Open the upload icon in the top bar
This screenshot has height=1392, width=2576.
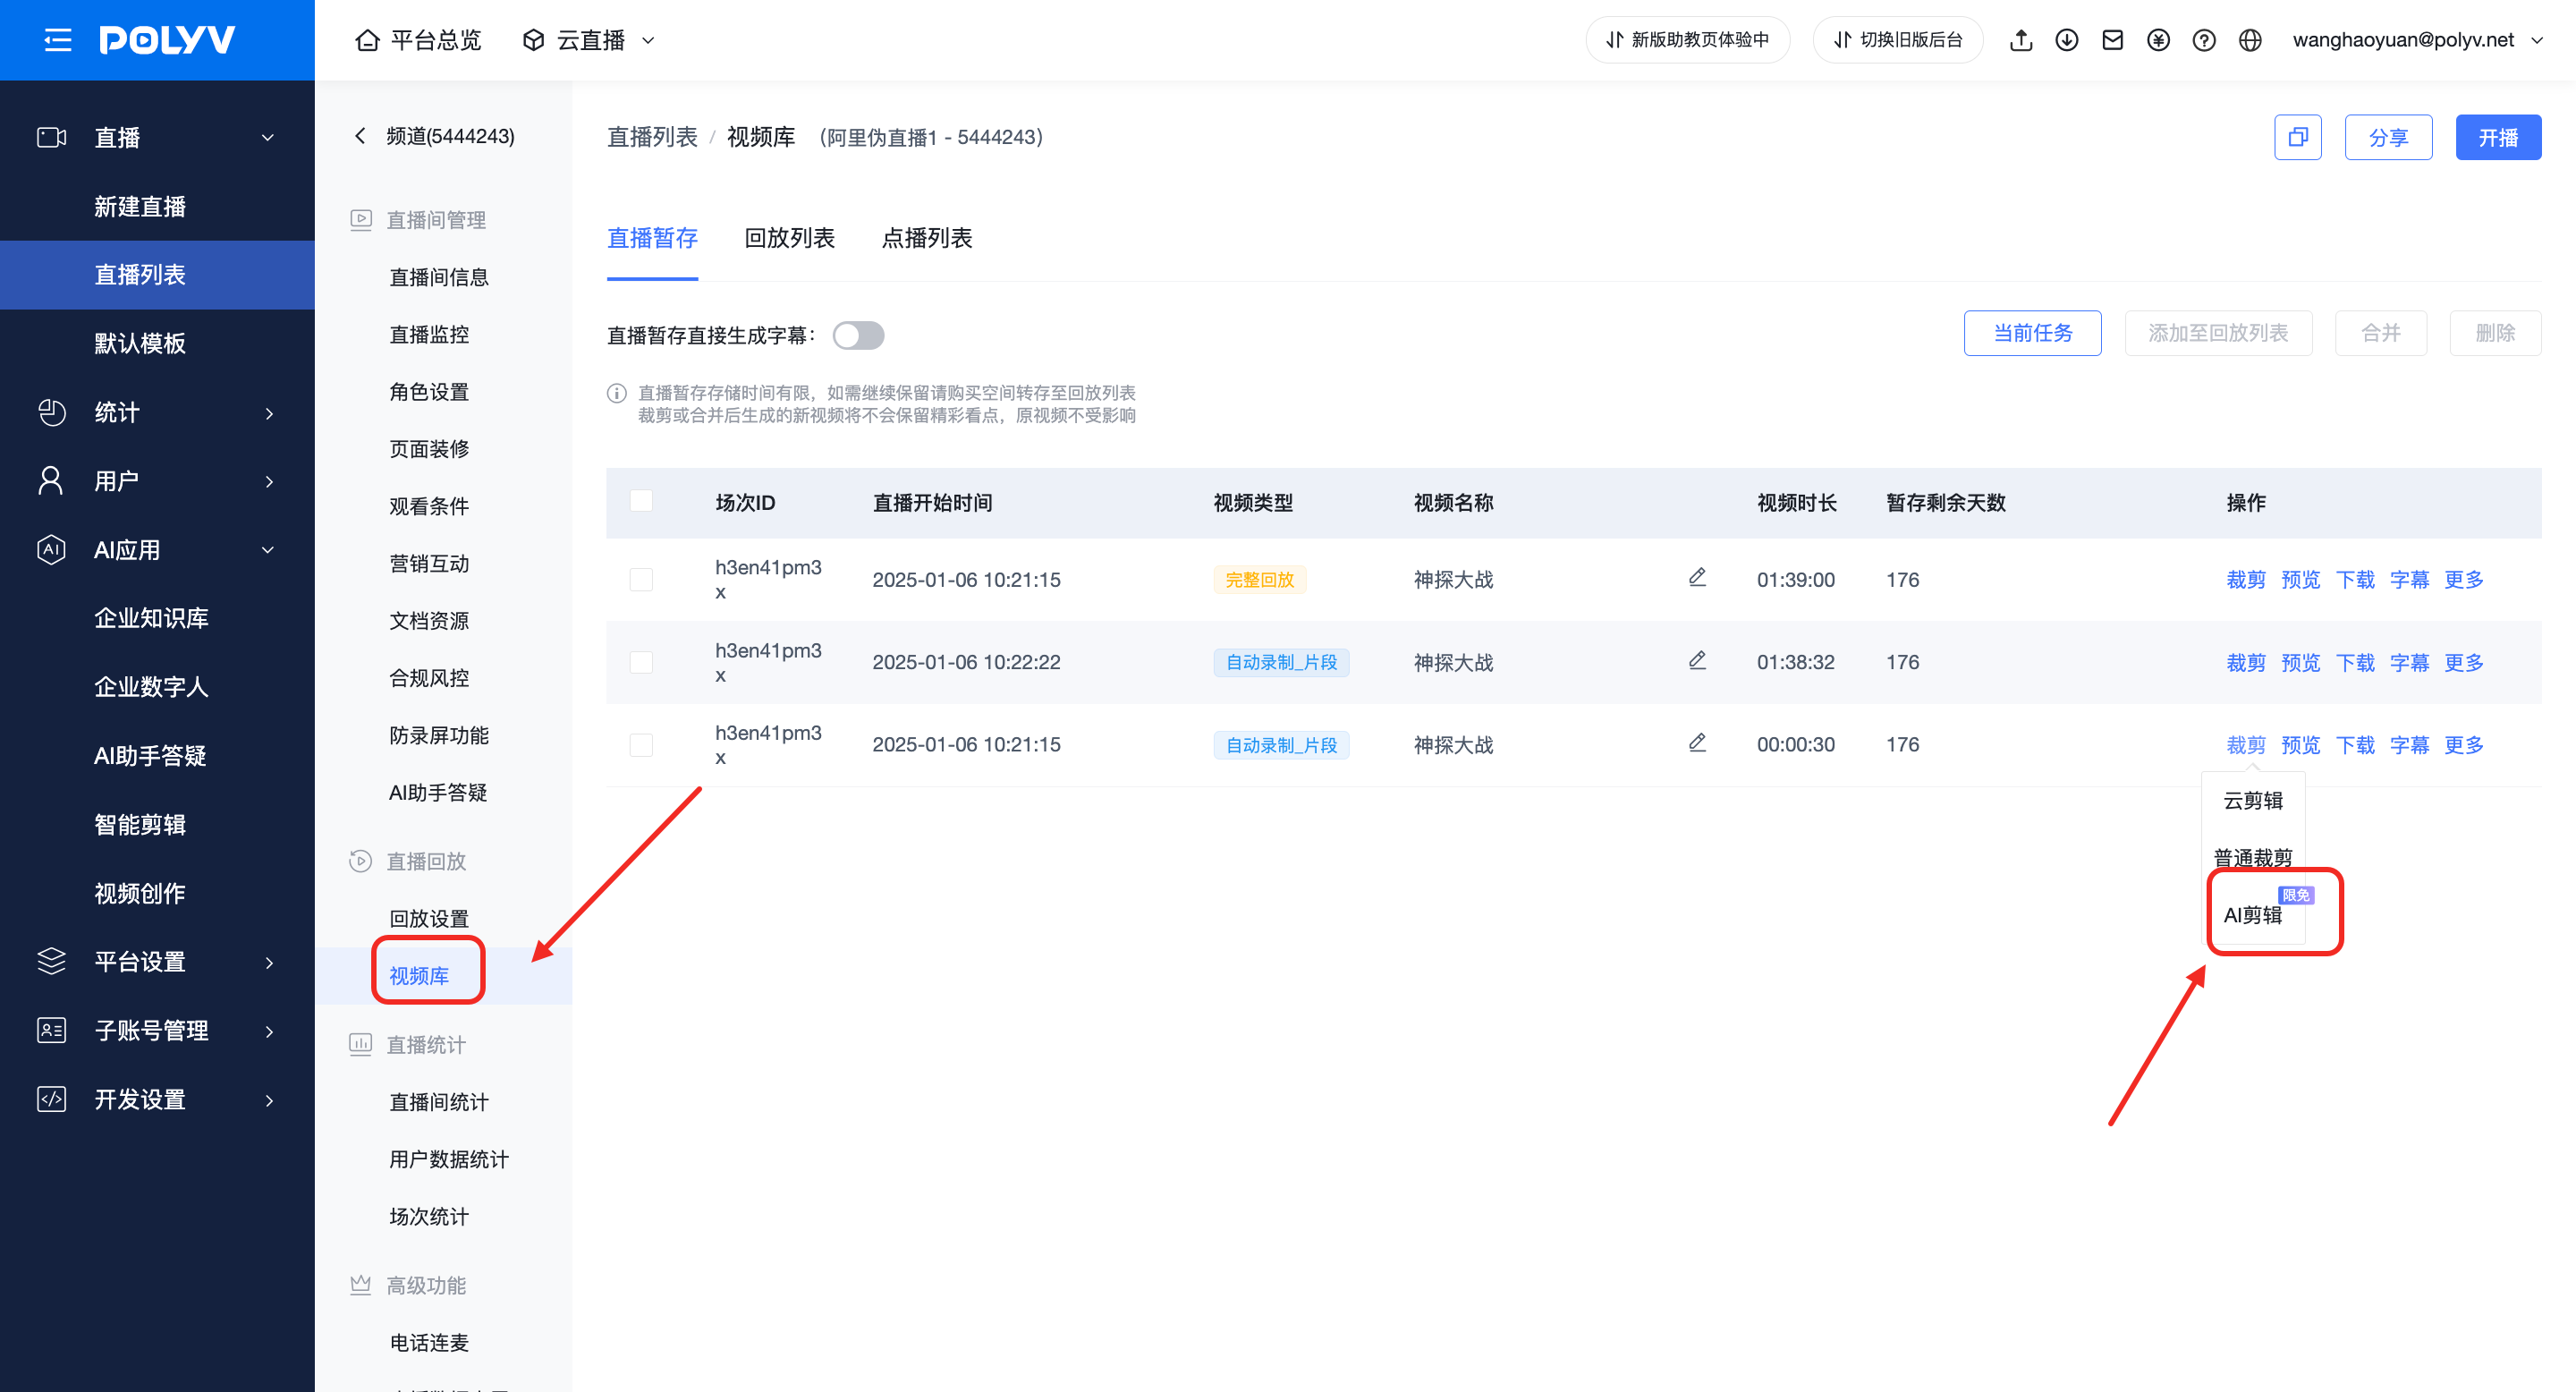2021,40
